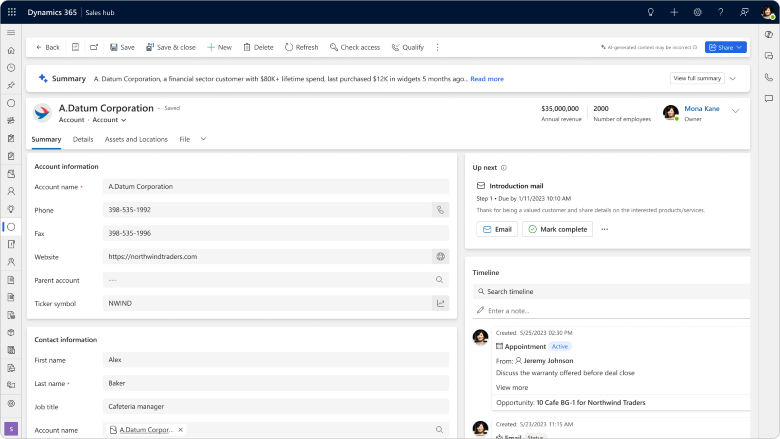Viewport: 780px width, 439px height.
Task: Click View full summary button
Action: click(697, 79)
